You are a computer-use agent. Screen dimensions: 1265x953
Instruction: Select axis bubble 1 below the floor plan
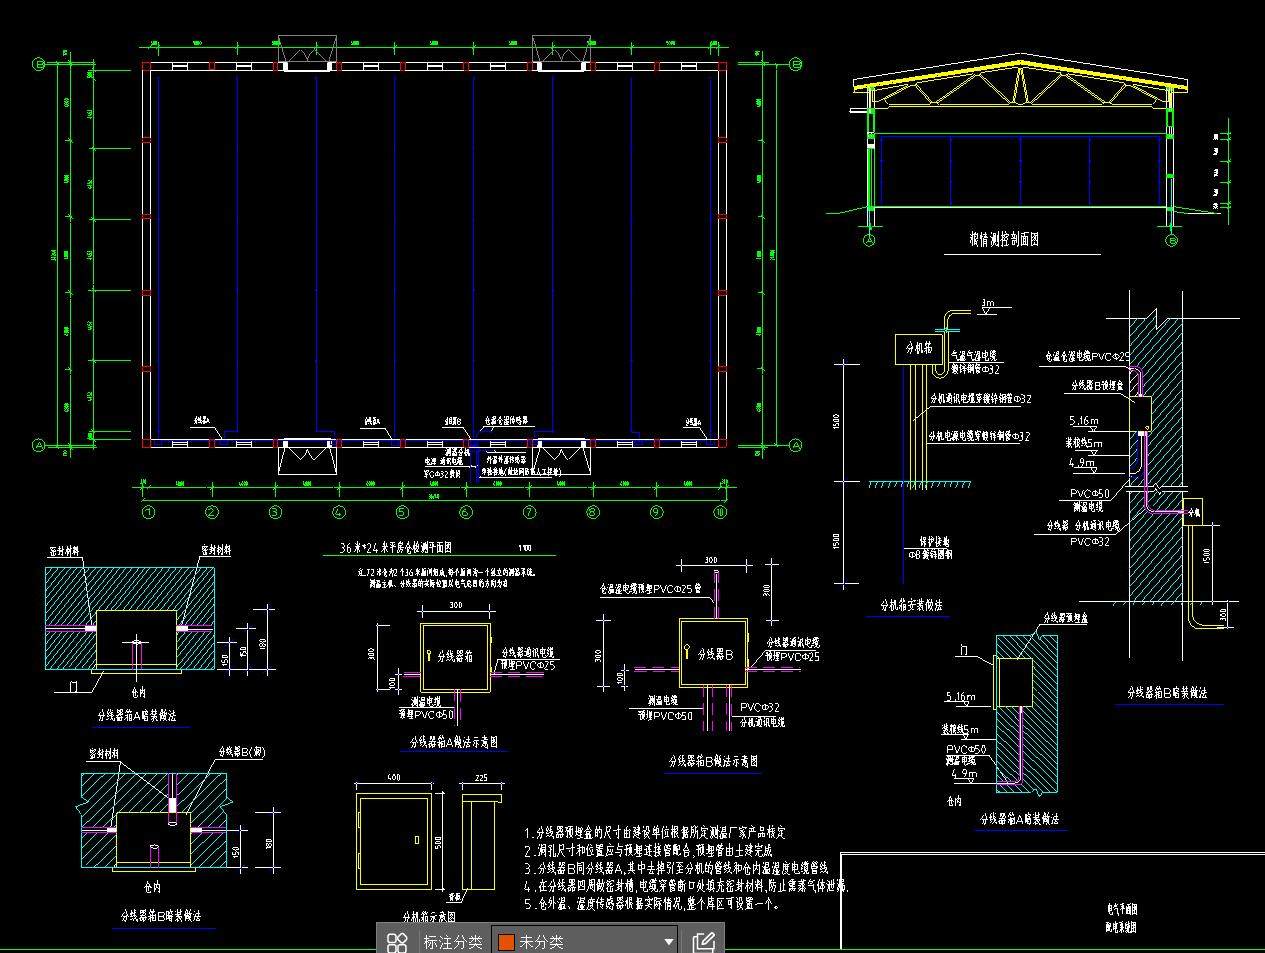pos(148,513)
